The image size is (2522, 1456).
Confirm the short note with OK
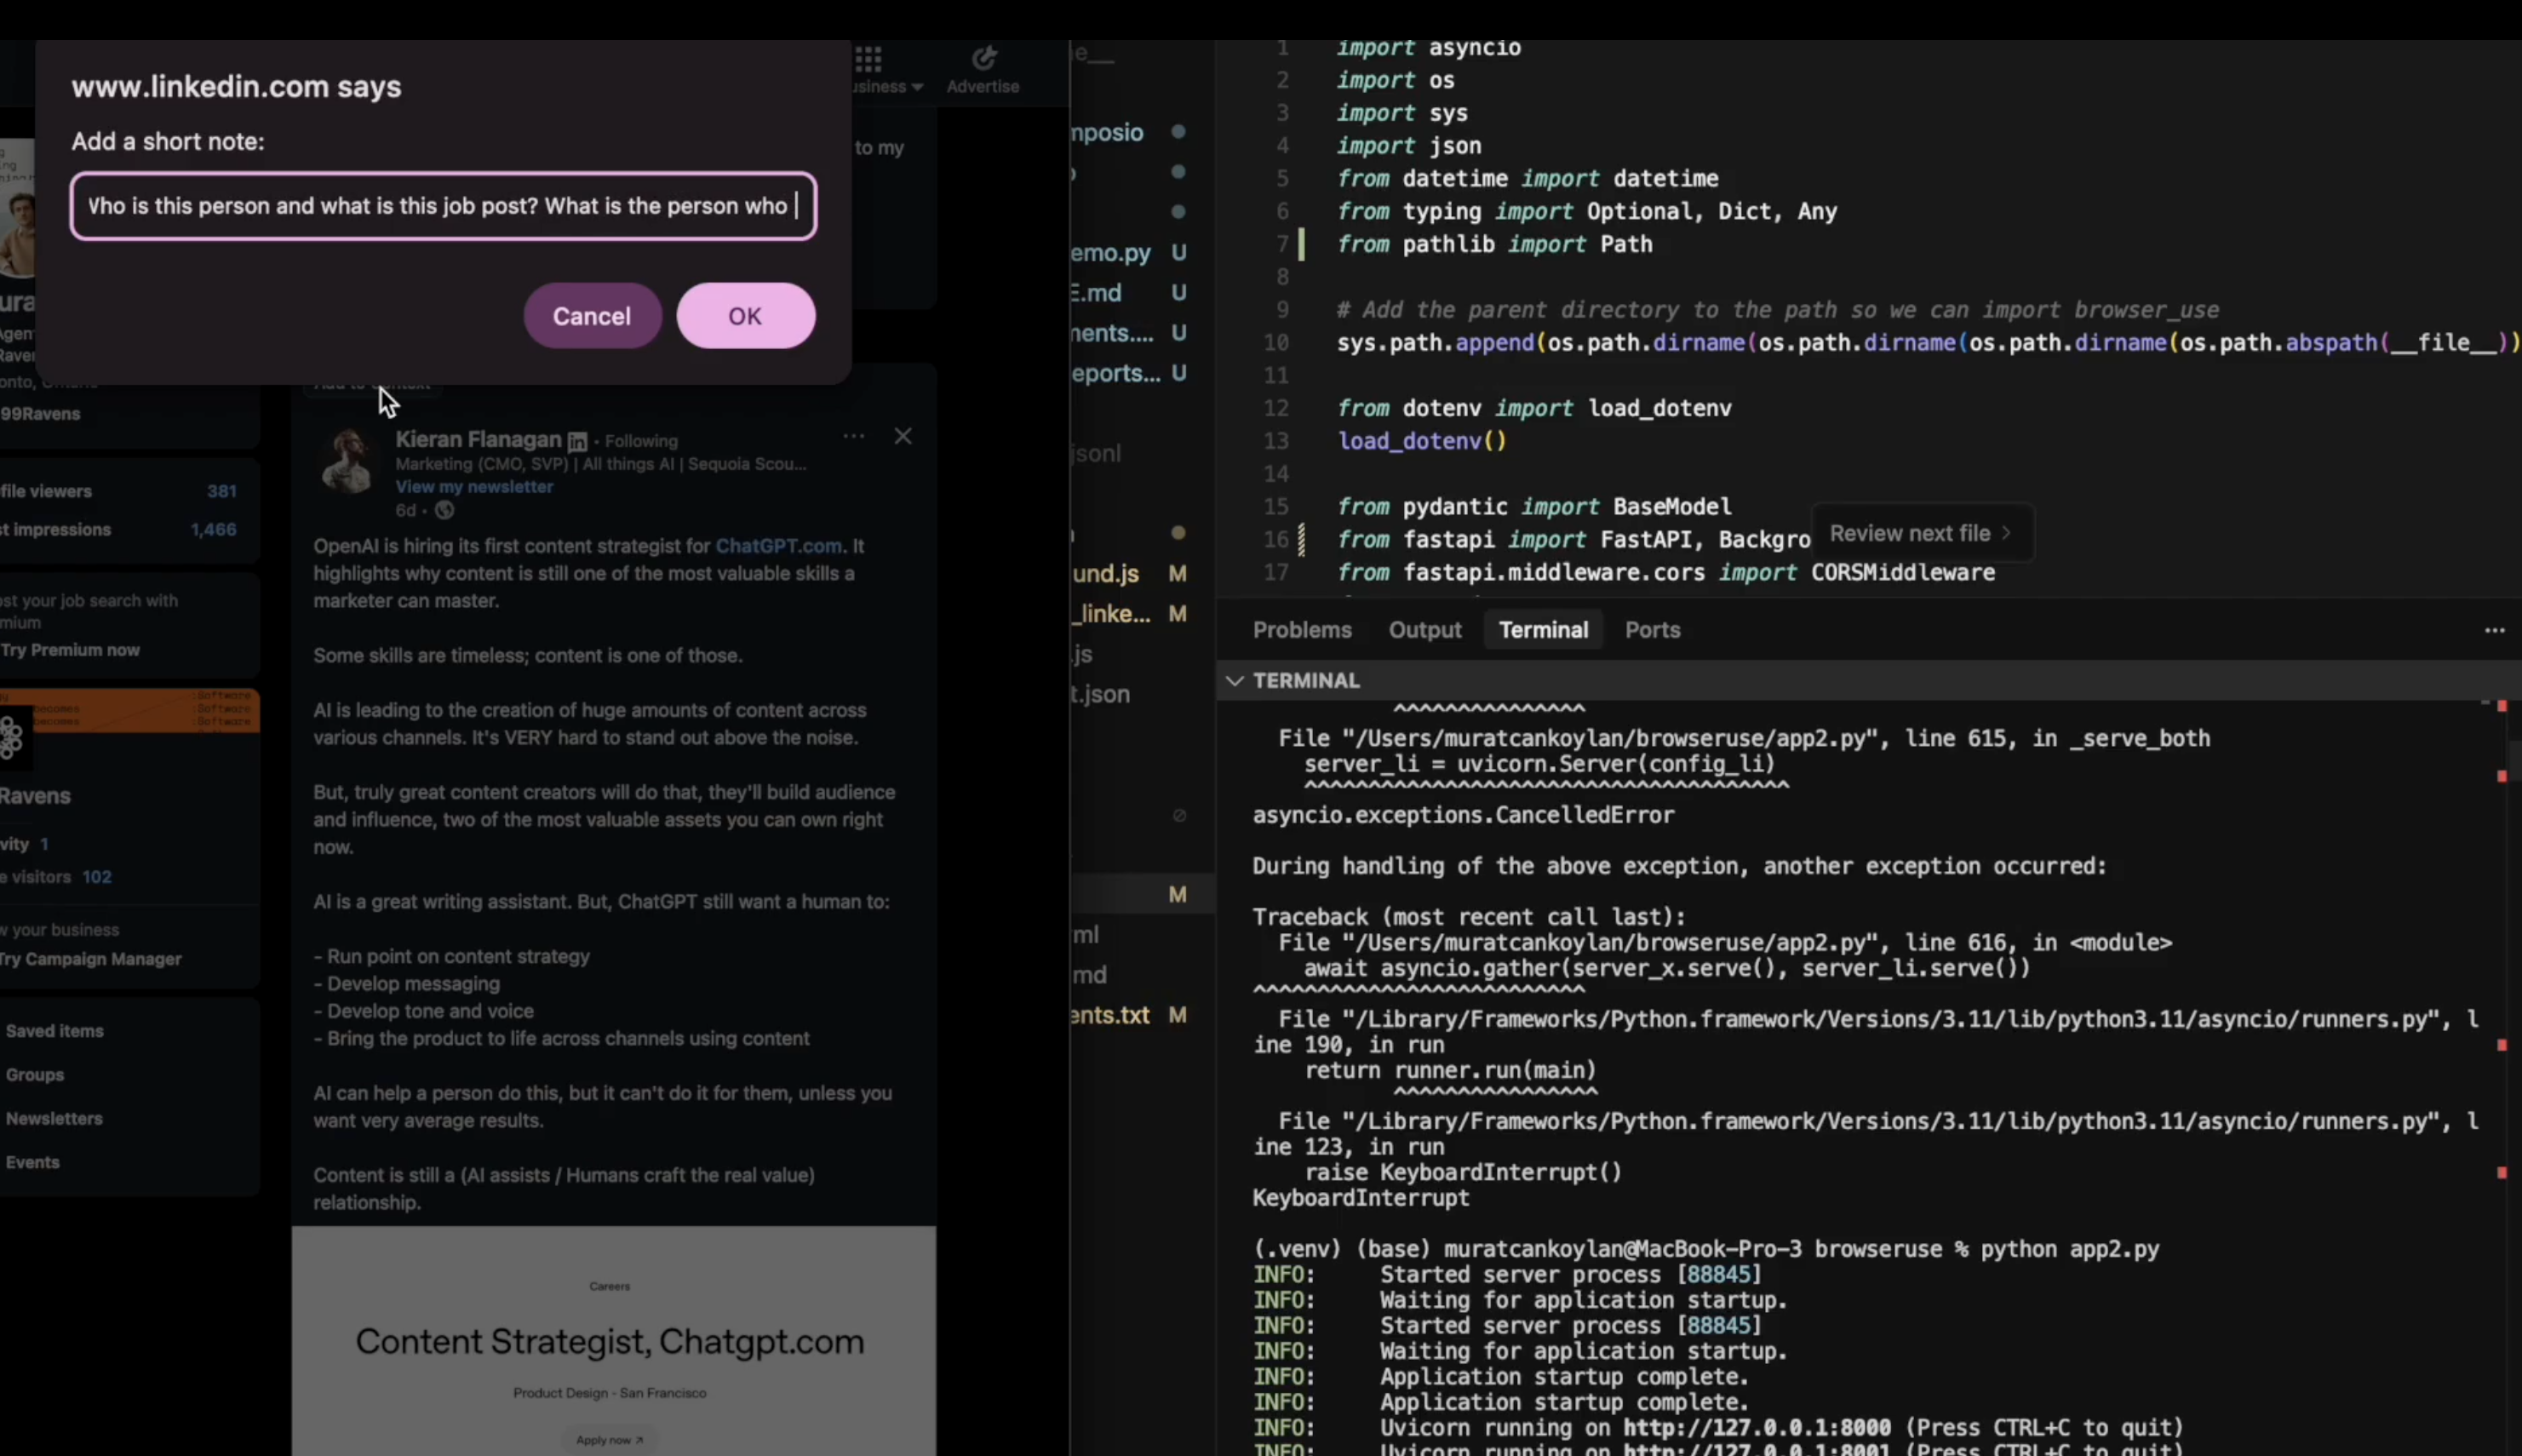[x=746, y=316]
